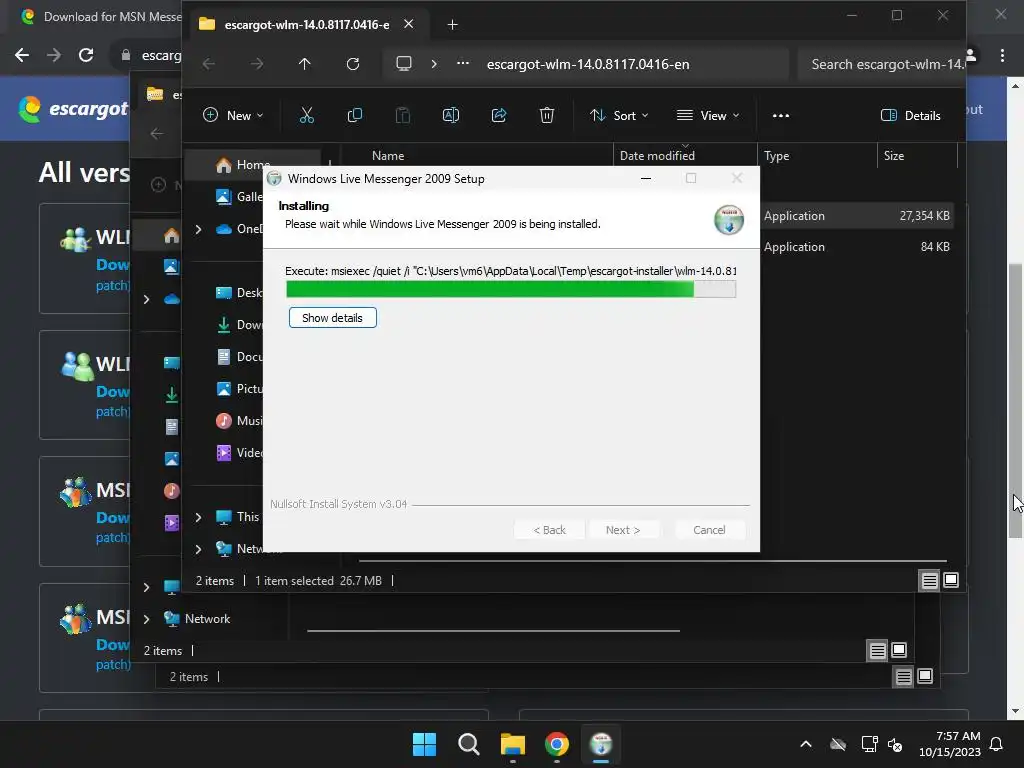
Task: Switch to large thumbnails view in status bar
Action: coord(951,581)
